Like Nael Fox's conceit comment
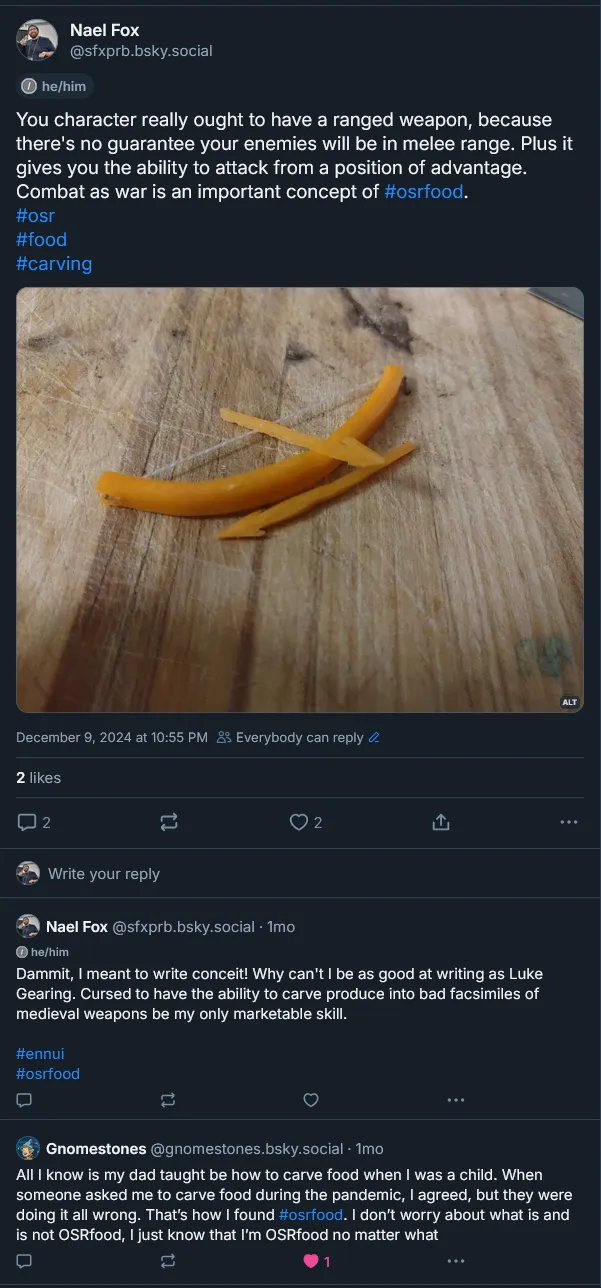The image size is (601, 1288). click(x=311, y=1100)
